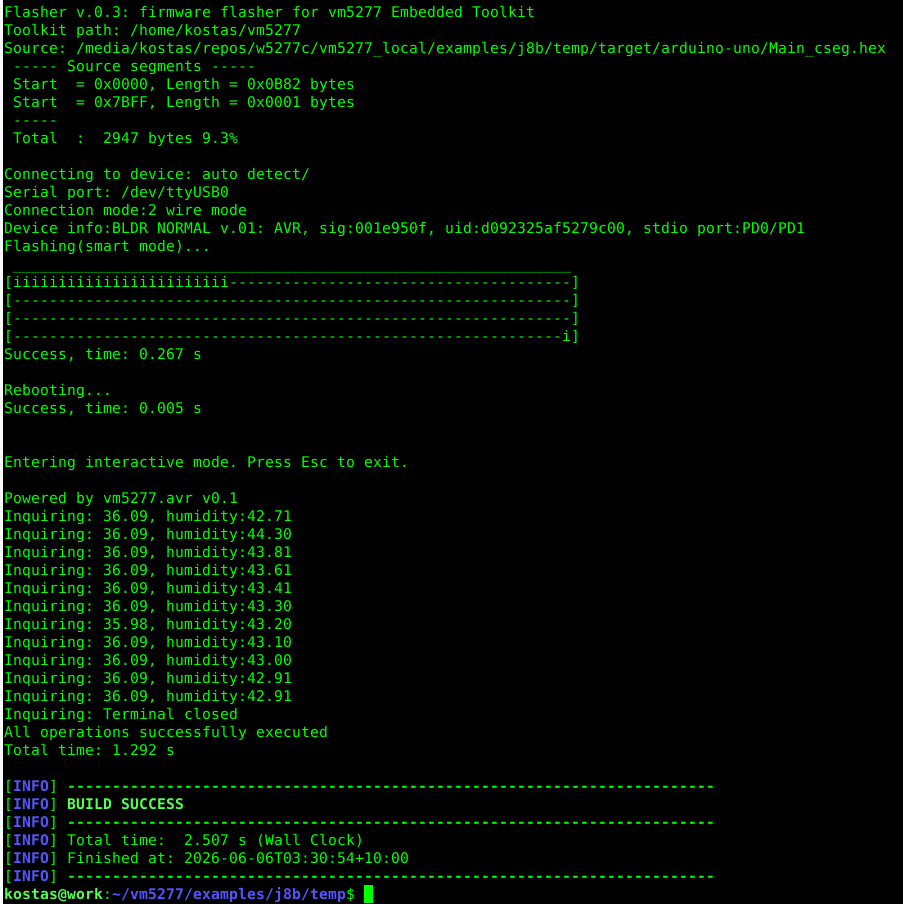Click the terminal cursor block after the prompt
903x904 pixels.
(x=368, y=894)
